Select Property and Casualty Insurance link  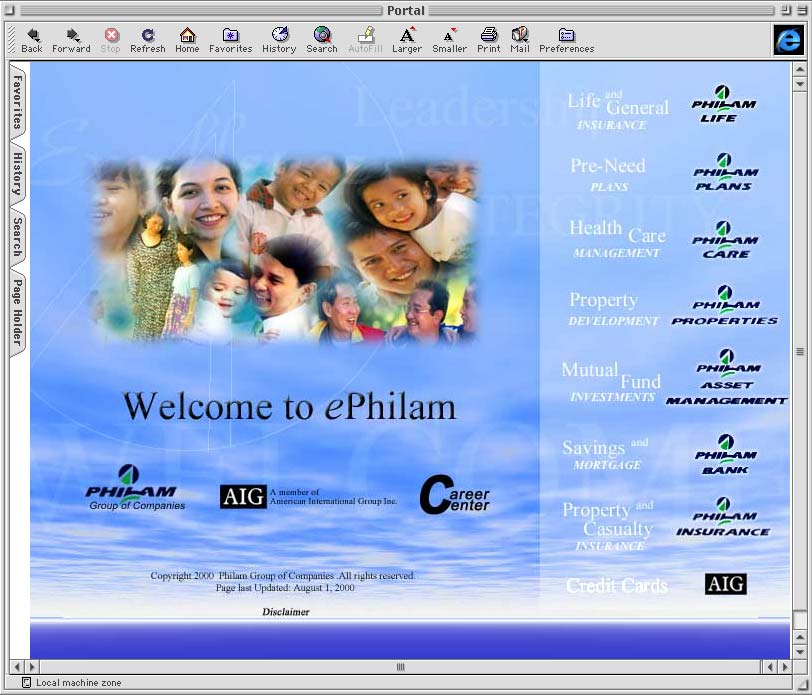pos(608,526)
